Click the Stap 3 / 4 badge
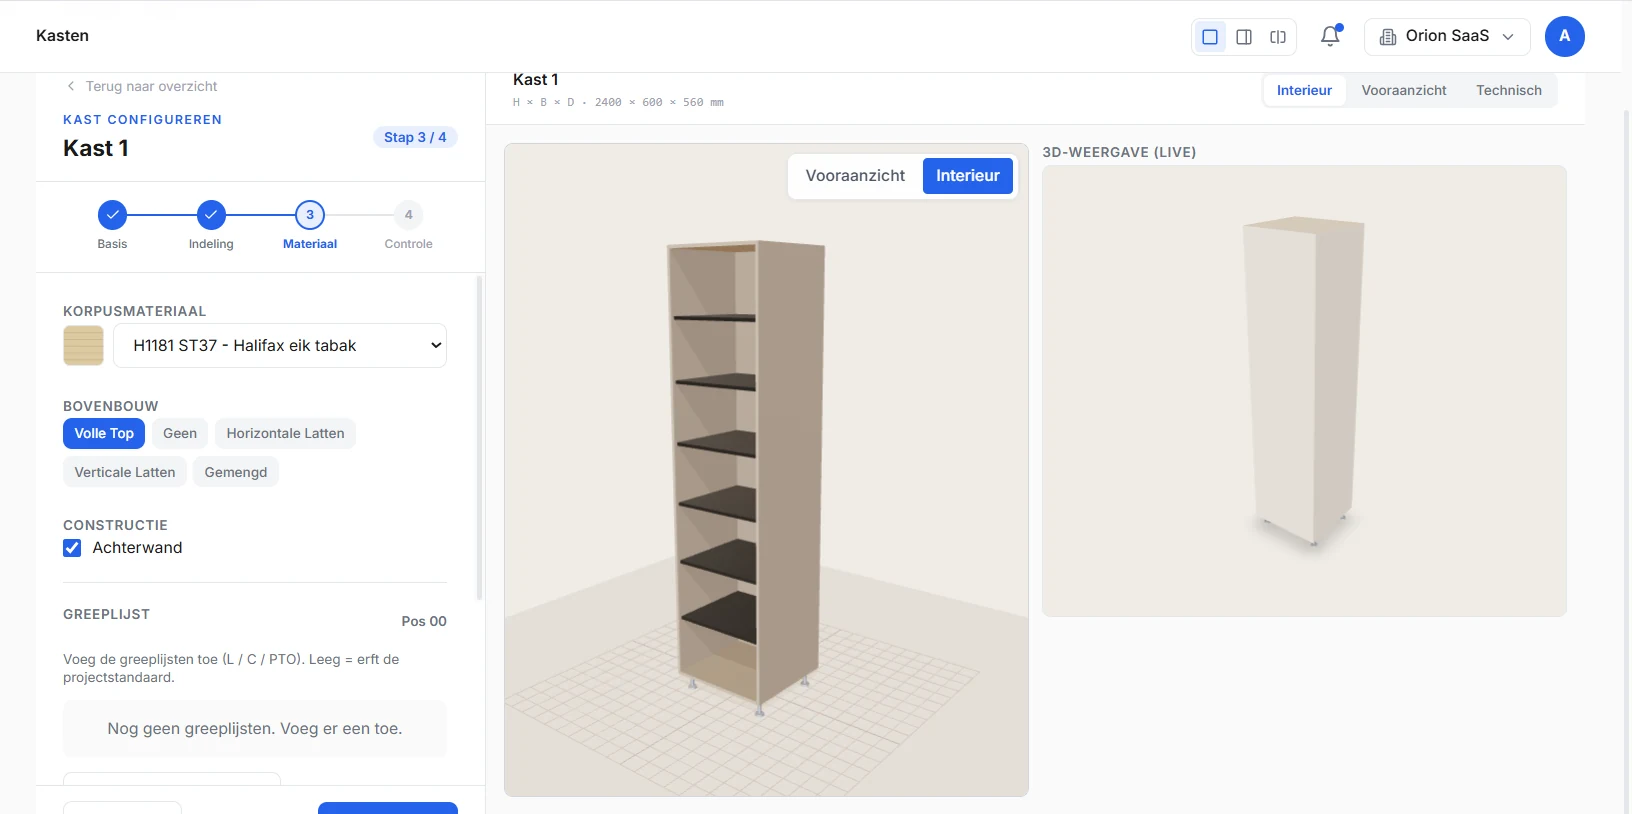 415,137
